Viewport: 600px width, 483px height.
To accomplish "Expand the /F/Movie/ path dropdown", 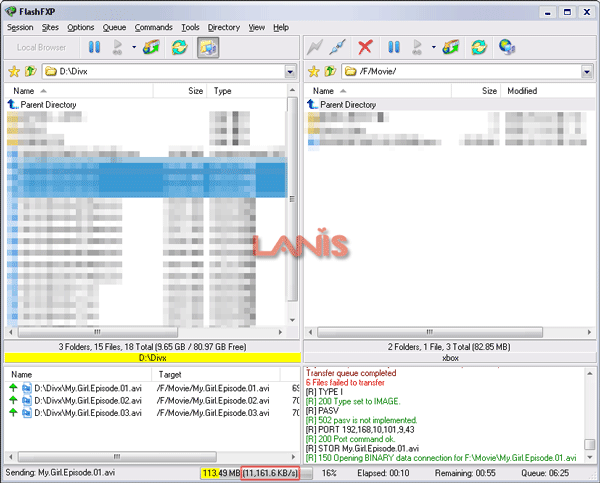I will point(587,72).
